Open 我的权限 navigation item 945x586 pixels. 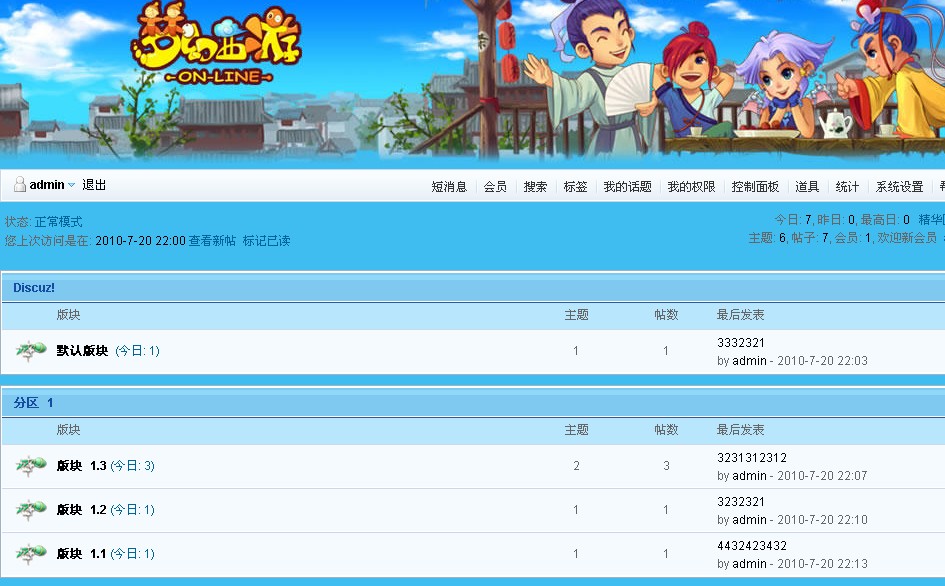(x=691, y=187)
